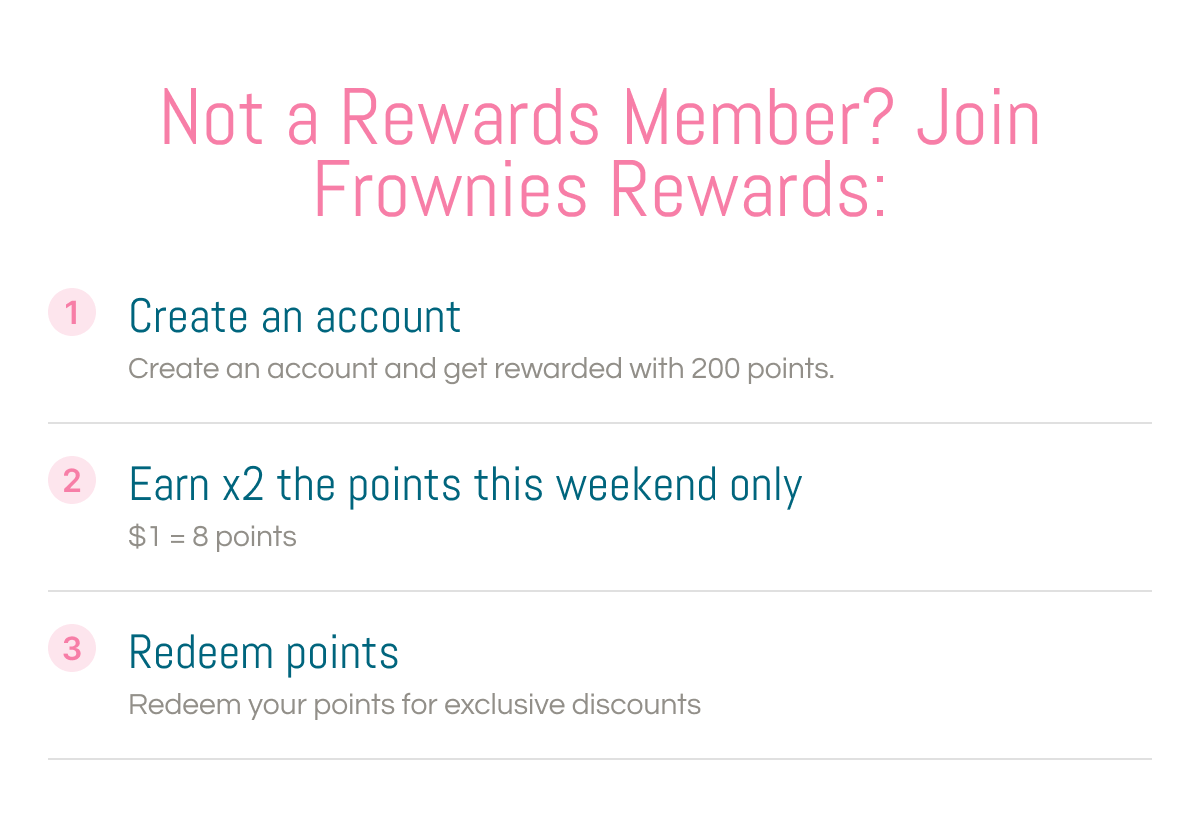Image resolution: width=1200 pixels, height=840 pixels.
Task: Click the pink step 1 badge
Action: [x=72, y=313]
